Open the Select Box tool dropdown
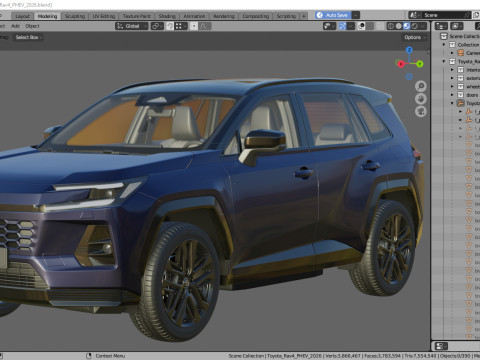This screenshot has width=480, height=360. click(28, 37)
